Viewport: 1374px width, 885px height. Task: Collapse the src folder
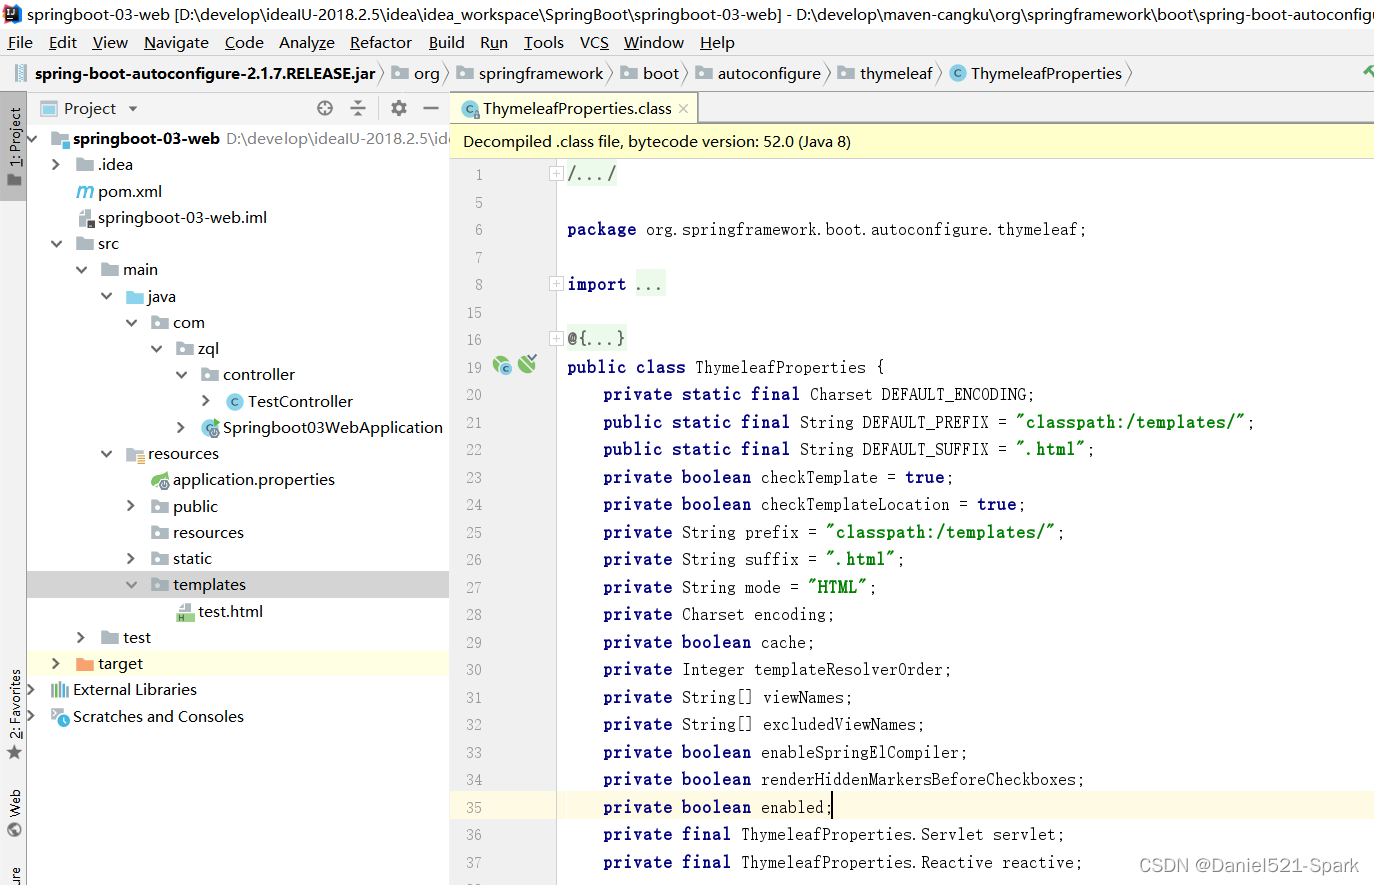[x=56, y=243]
